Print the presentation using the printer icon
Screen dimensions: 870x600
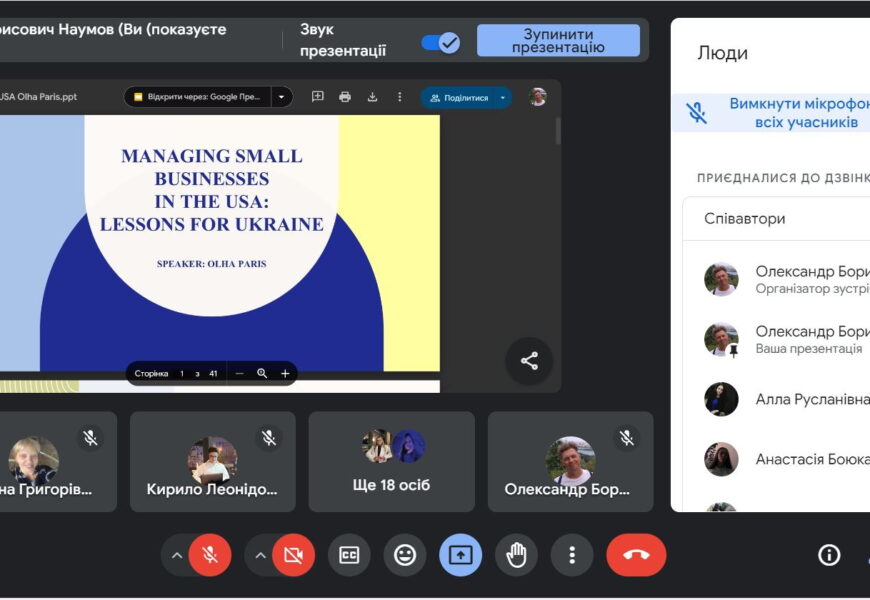pyautogui.click(x=345, y=97)
